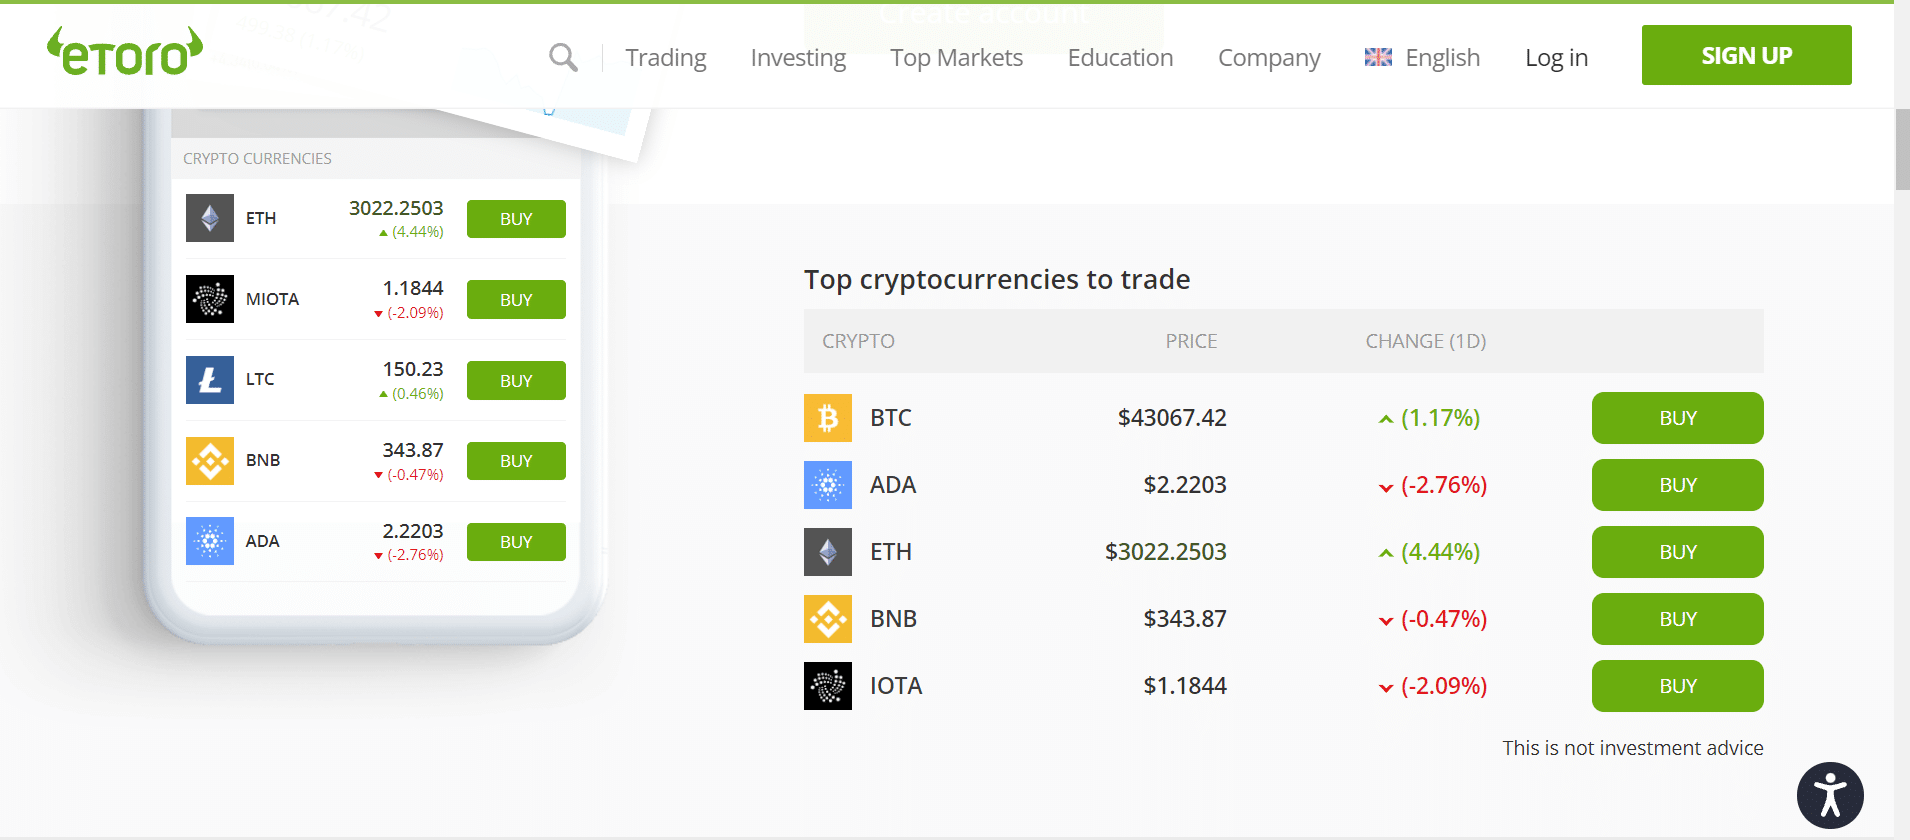Screen dimensions: 1910x840
Task: Open the search magnifier icon
Action: pyautogui.click(x=564, y=57)
